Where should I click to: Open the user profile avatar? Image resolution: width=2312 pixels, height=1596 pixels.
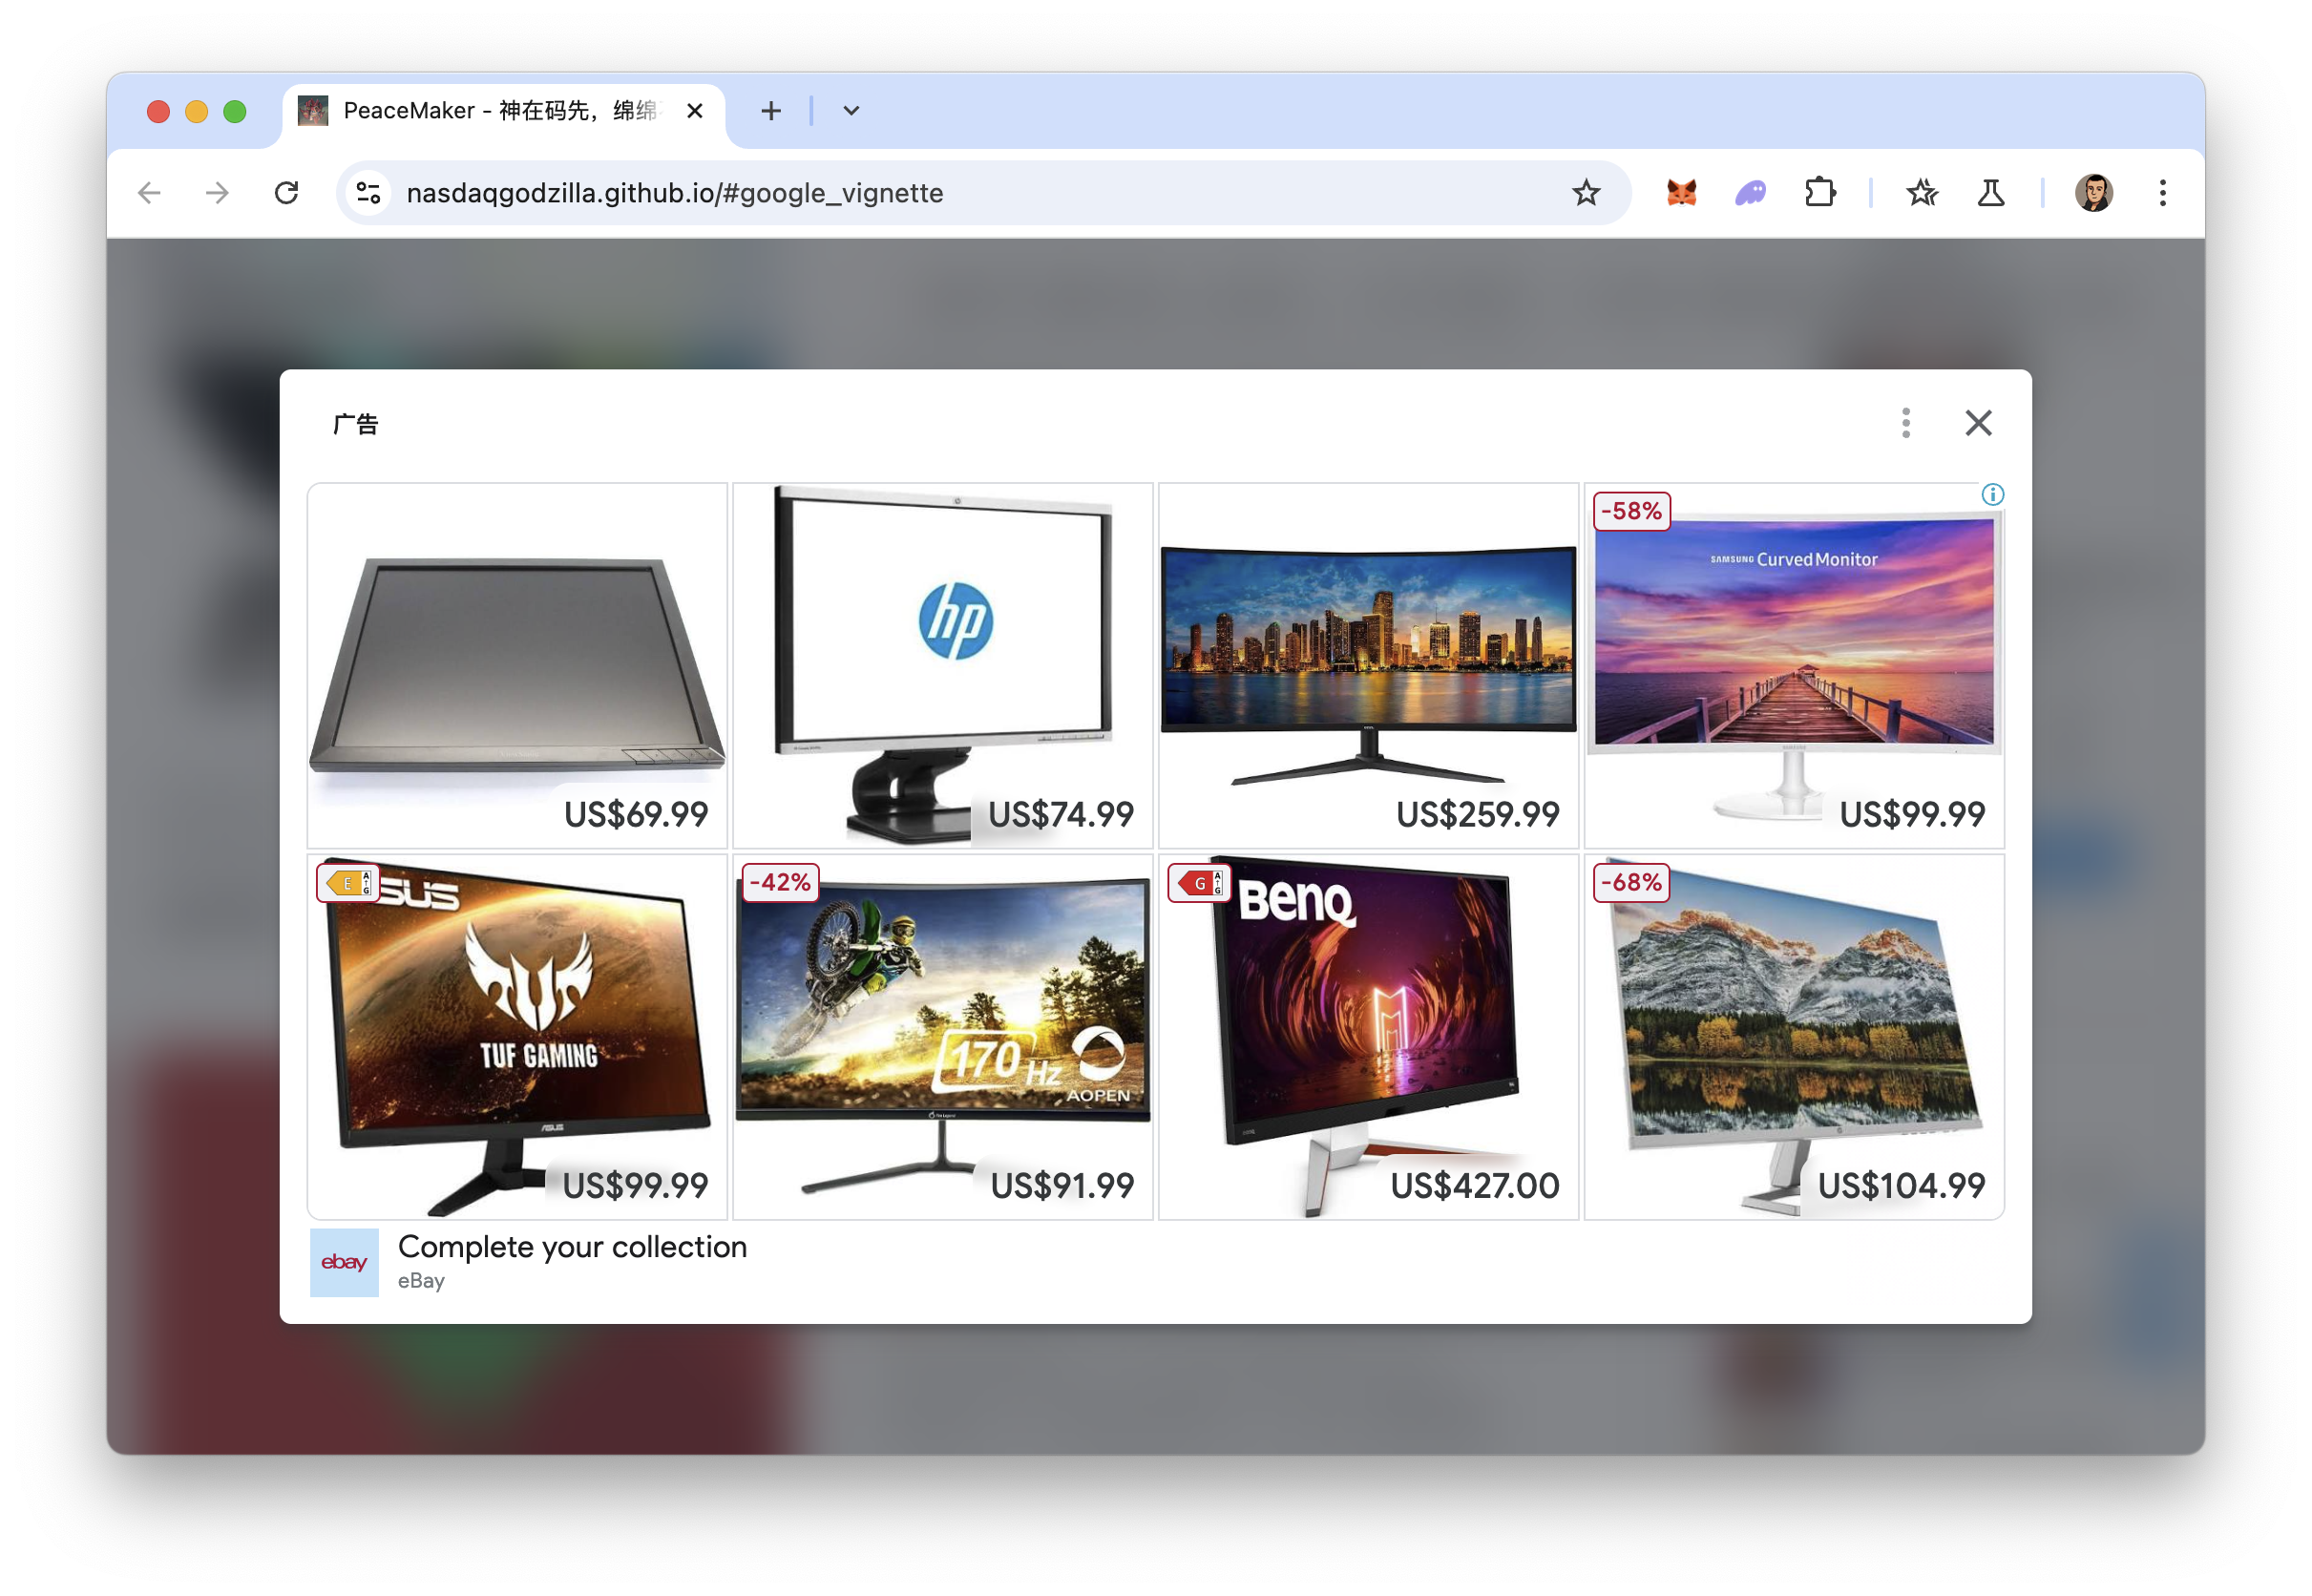tap(2093, 193)
